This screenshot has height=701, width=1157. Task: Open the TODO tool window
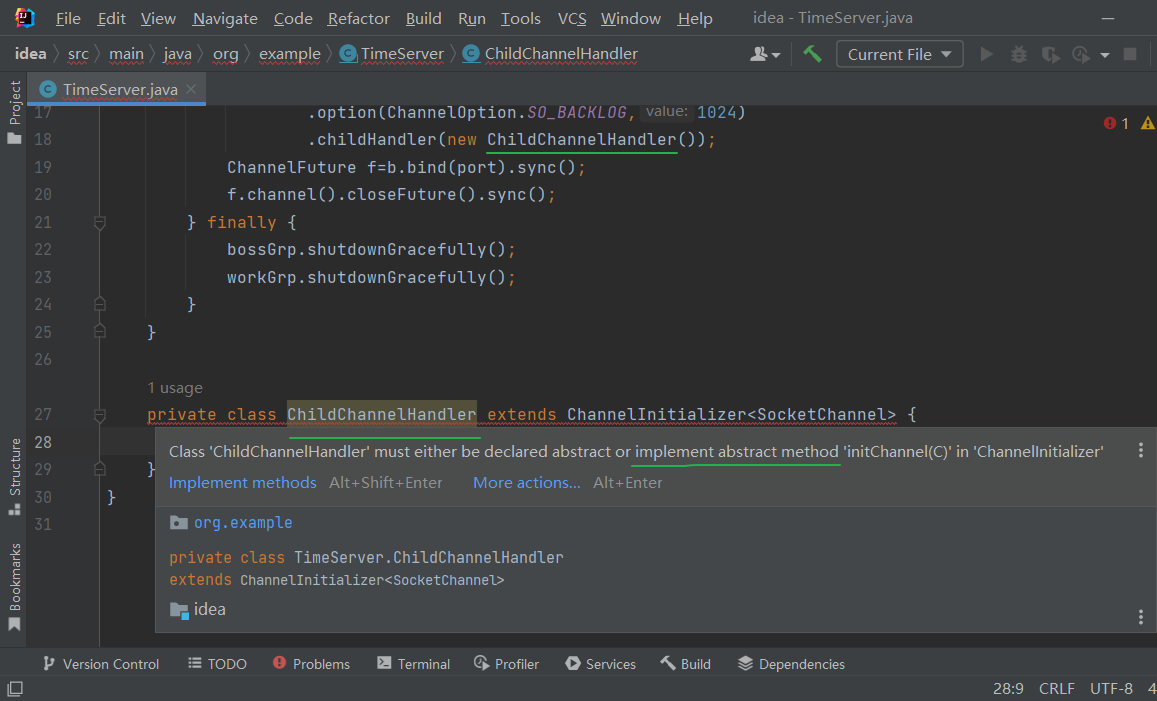coord(218,664)
